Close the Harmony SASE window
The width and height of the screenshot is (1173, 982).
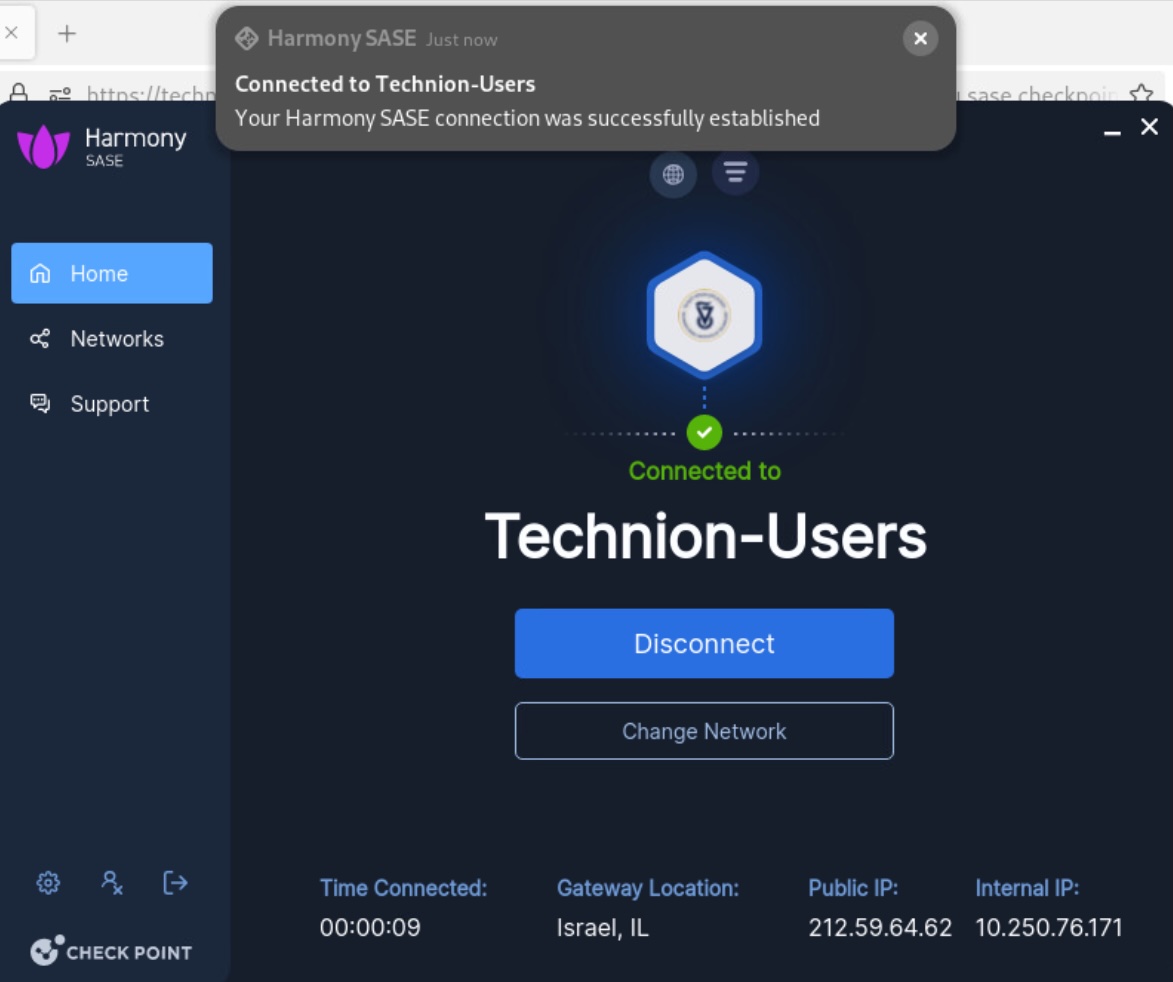click(1150, 126)
